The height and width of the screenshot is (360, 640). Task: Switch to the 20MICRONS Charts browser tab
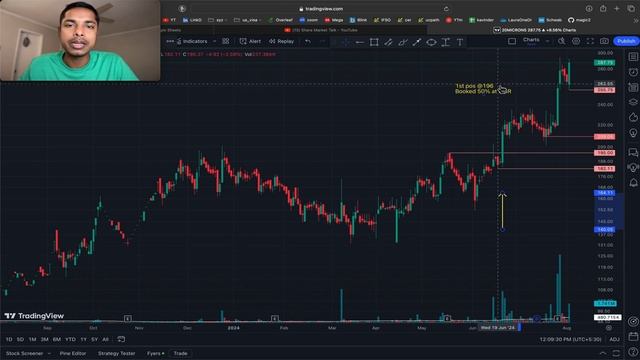click(x=535, y=30)
